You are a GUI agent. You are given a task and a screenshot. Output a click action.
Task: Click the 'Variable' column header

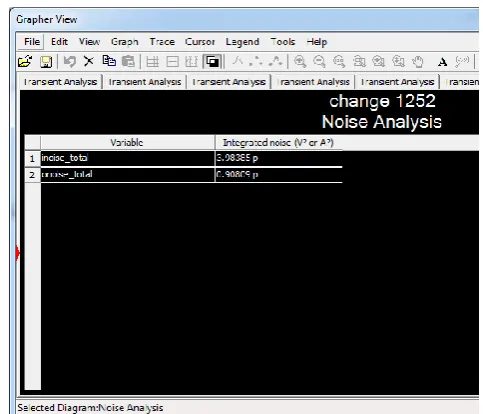(127, 142)
